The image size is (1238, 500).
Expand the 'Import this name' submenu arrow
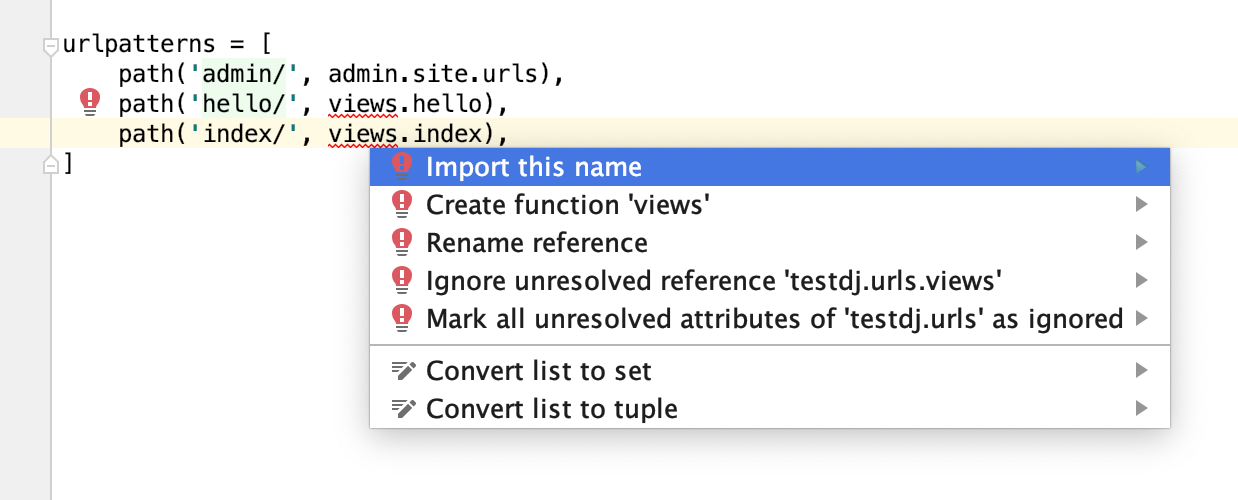(x=1141, y=167)
